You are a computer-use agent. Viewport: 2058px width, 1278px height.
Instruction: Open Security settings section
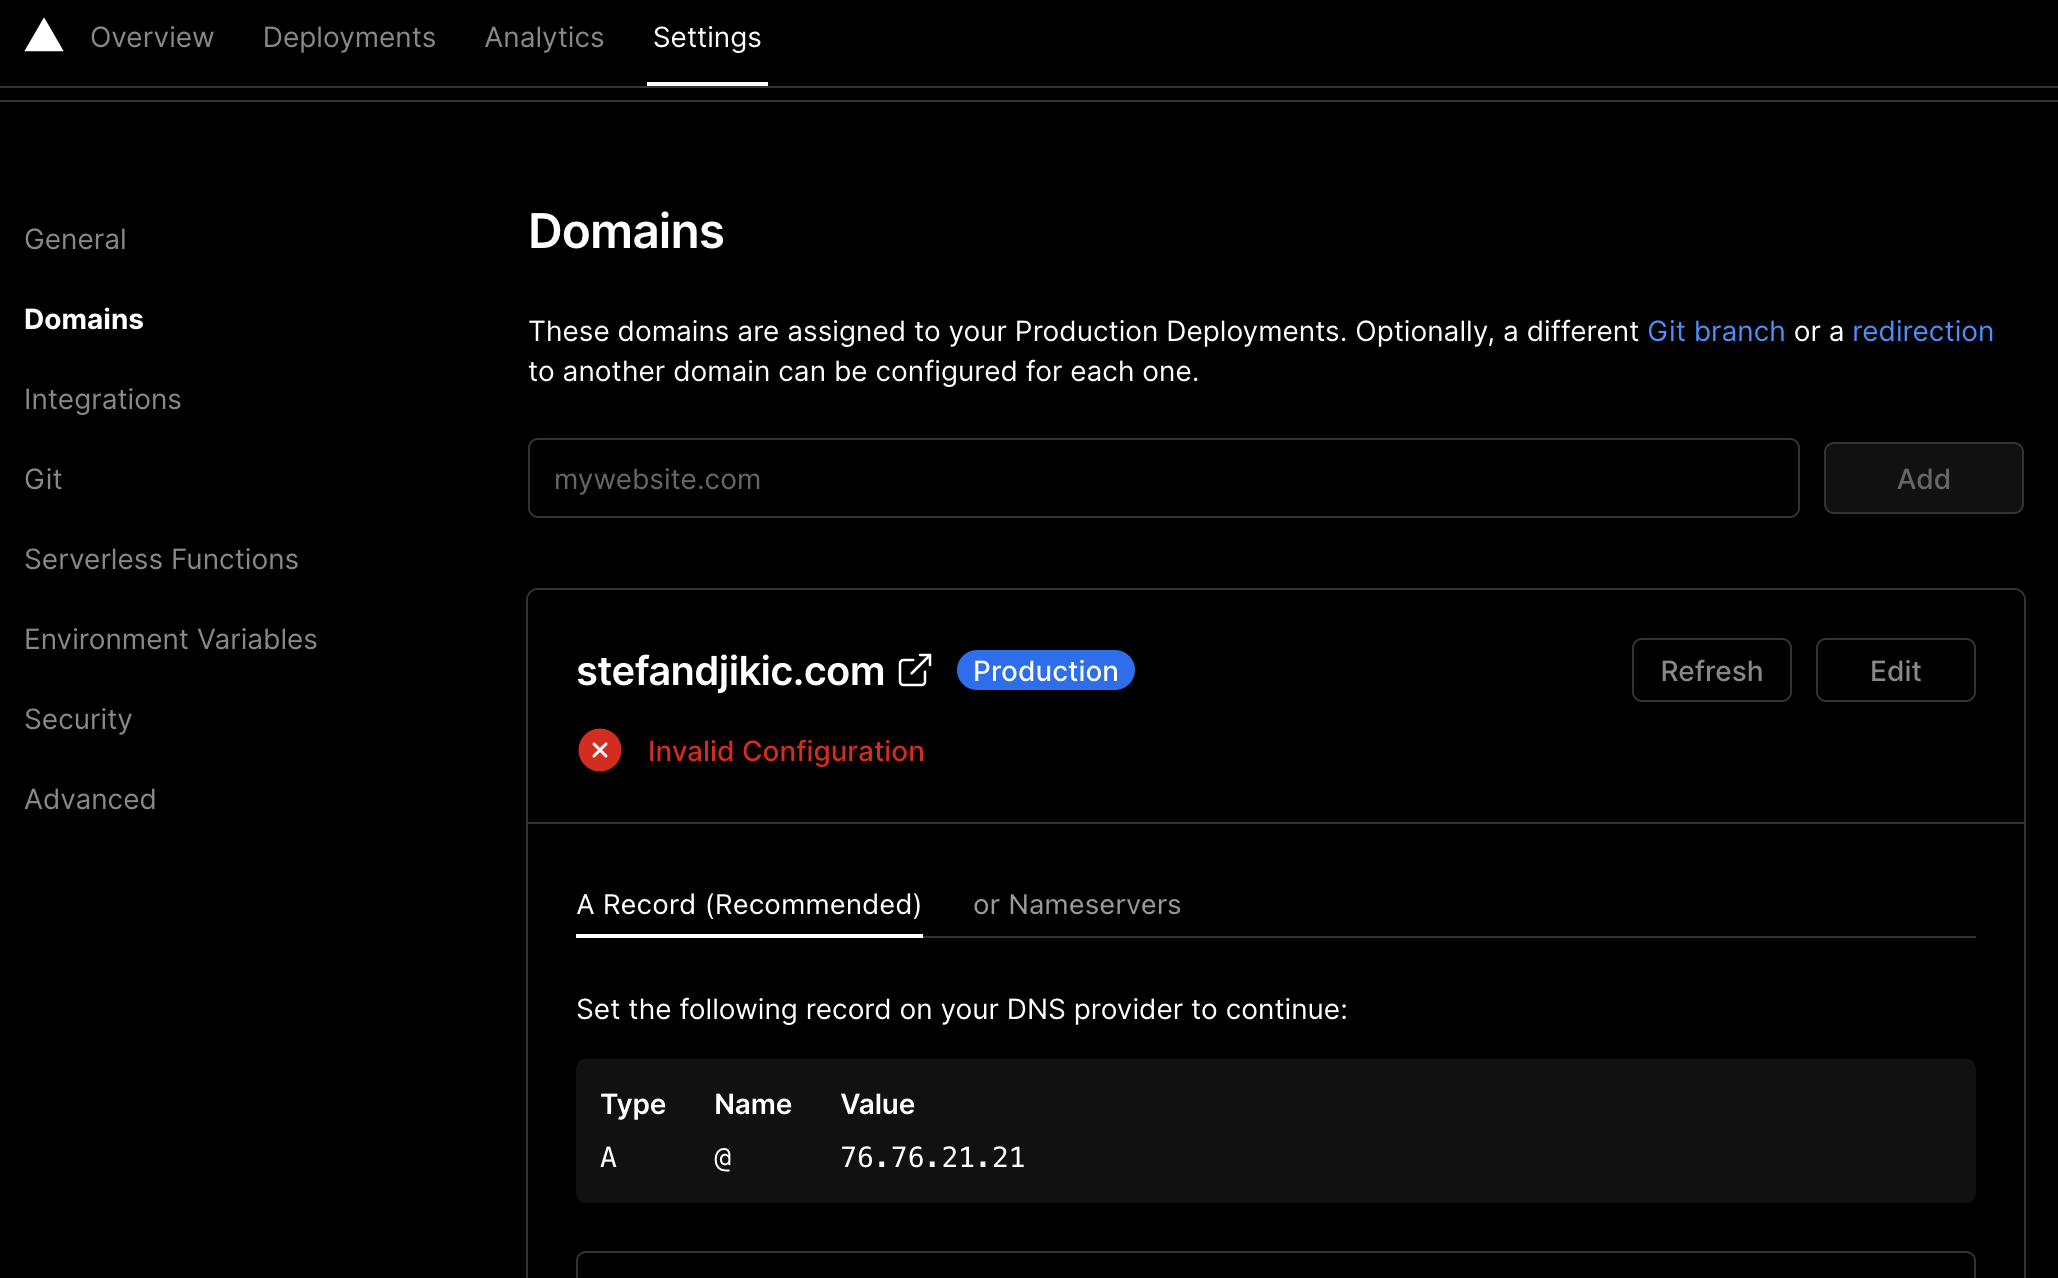[x=78, y=719]
